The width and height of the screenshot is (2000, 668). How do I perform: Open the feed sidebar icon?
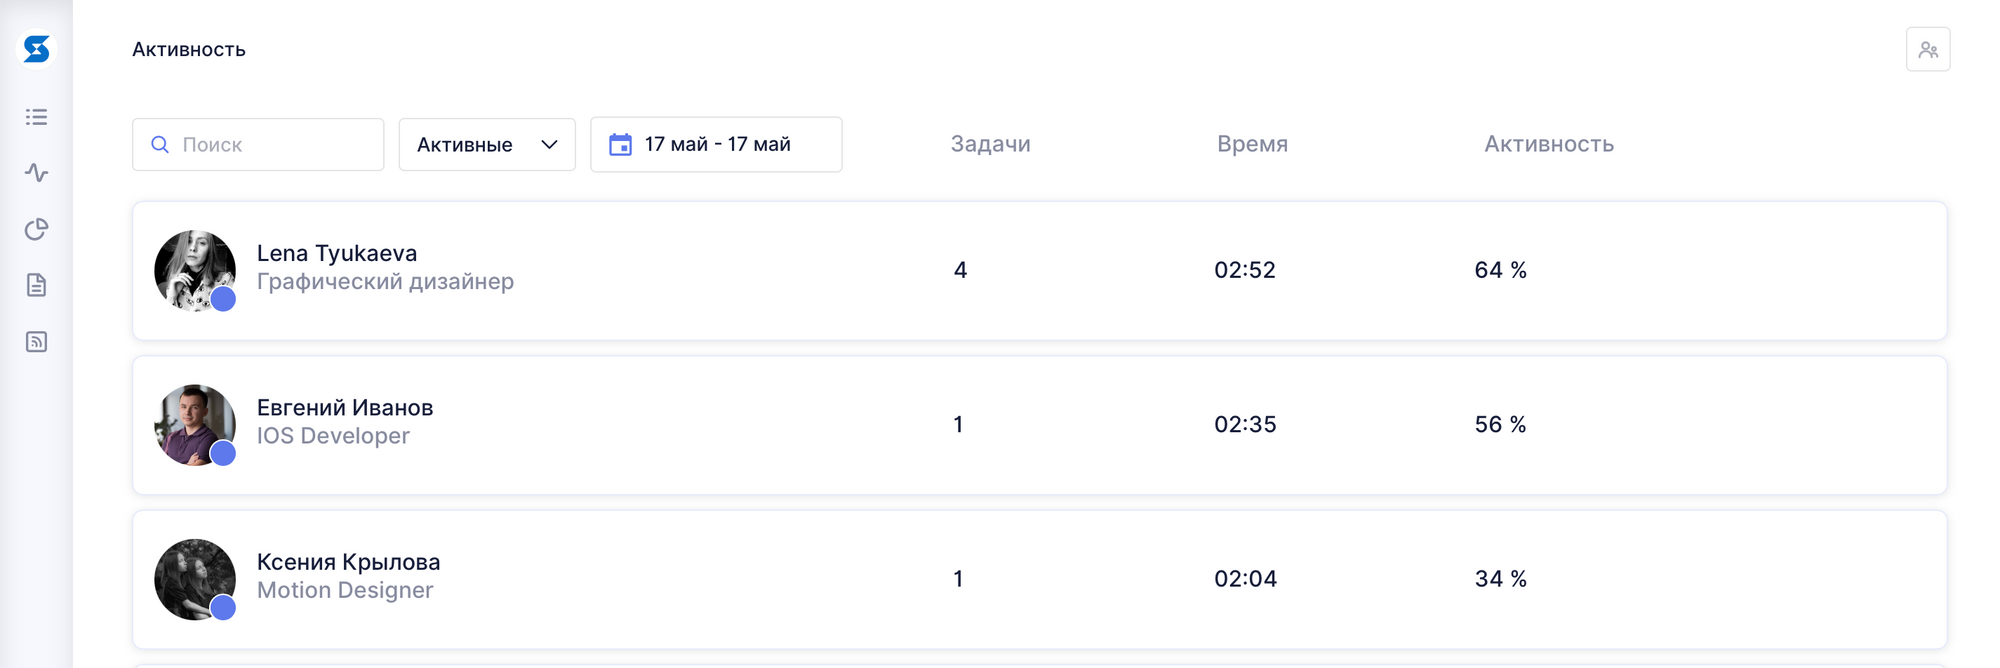pyautogui.click(x=37, y=342)
